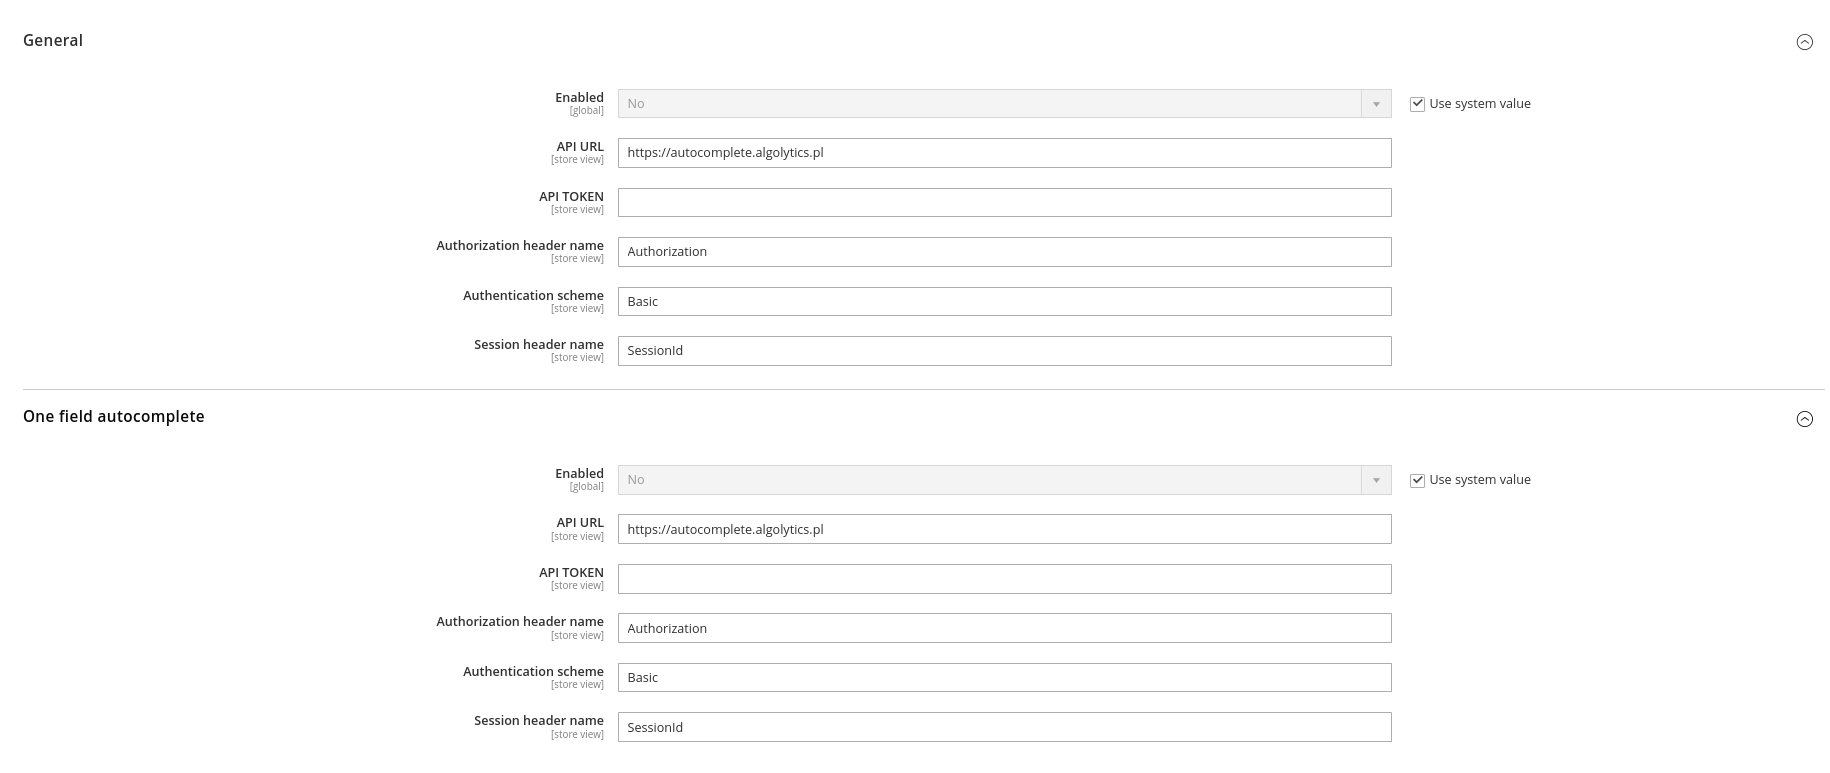This screenshot has height=773, width=1830.
Task: Focus Authorization header name in One field autocomplete
Action: pyautogui.click(x=1004, y=629)
